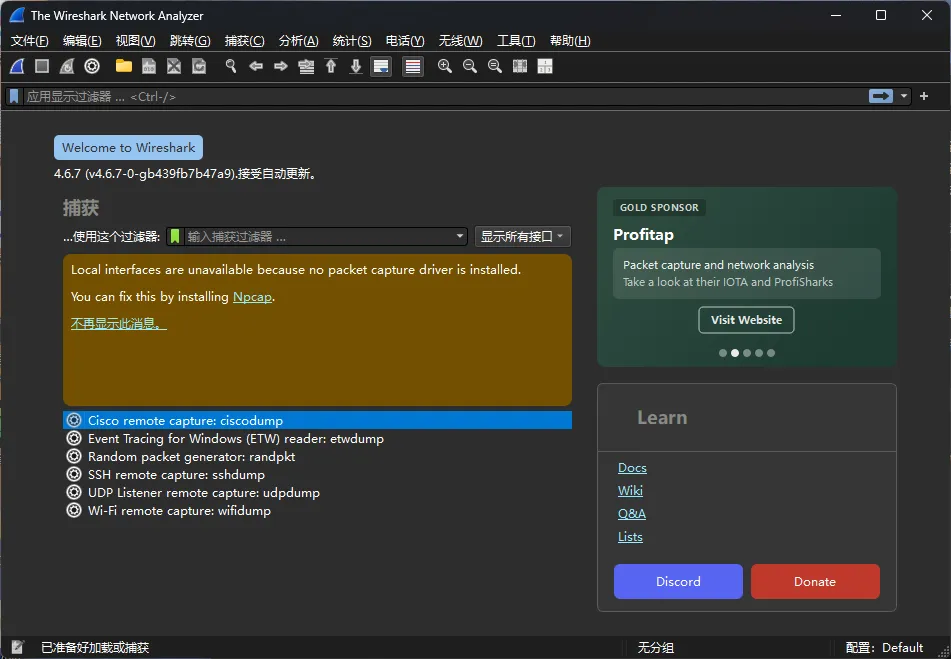Open the 统计(S) menu
The width and height of the screenshot is (951, 659).
click(x=352, y=41)
